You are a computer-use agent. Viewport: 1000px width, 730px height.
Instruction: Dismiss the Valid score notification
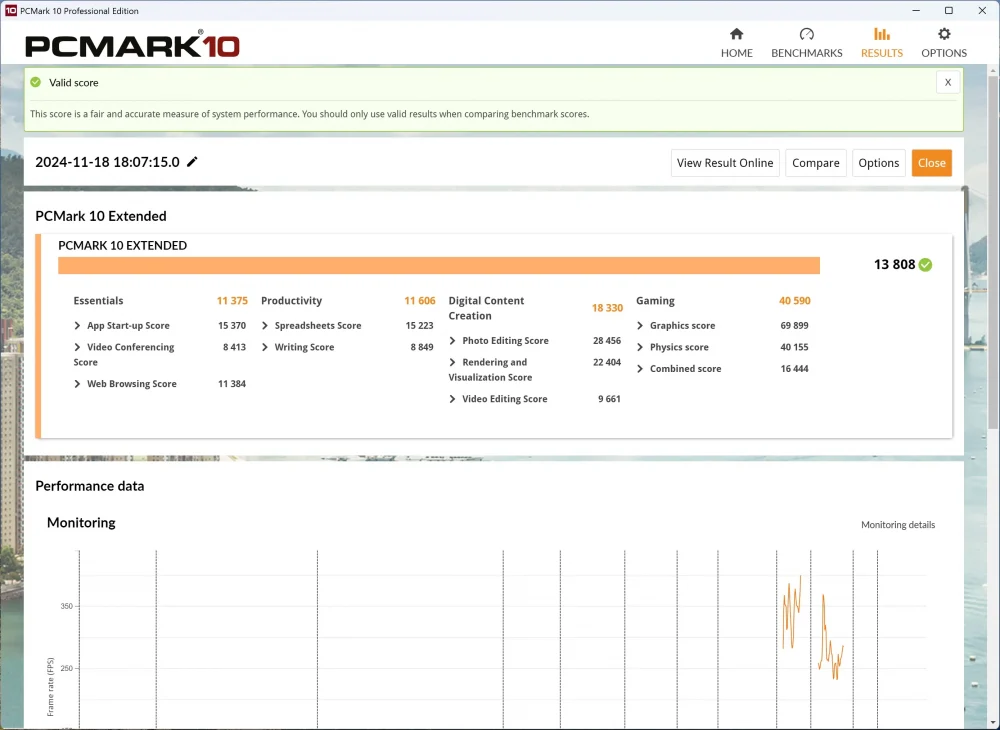click(x=948, y=82)
